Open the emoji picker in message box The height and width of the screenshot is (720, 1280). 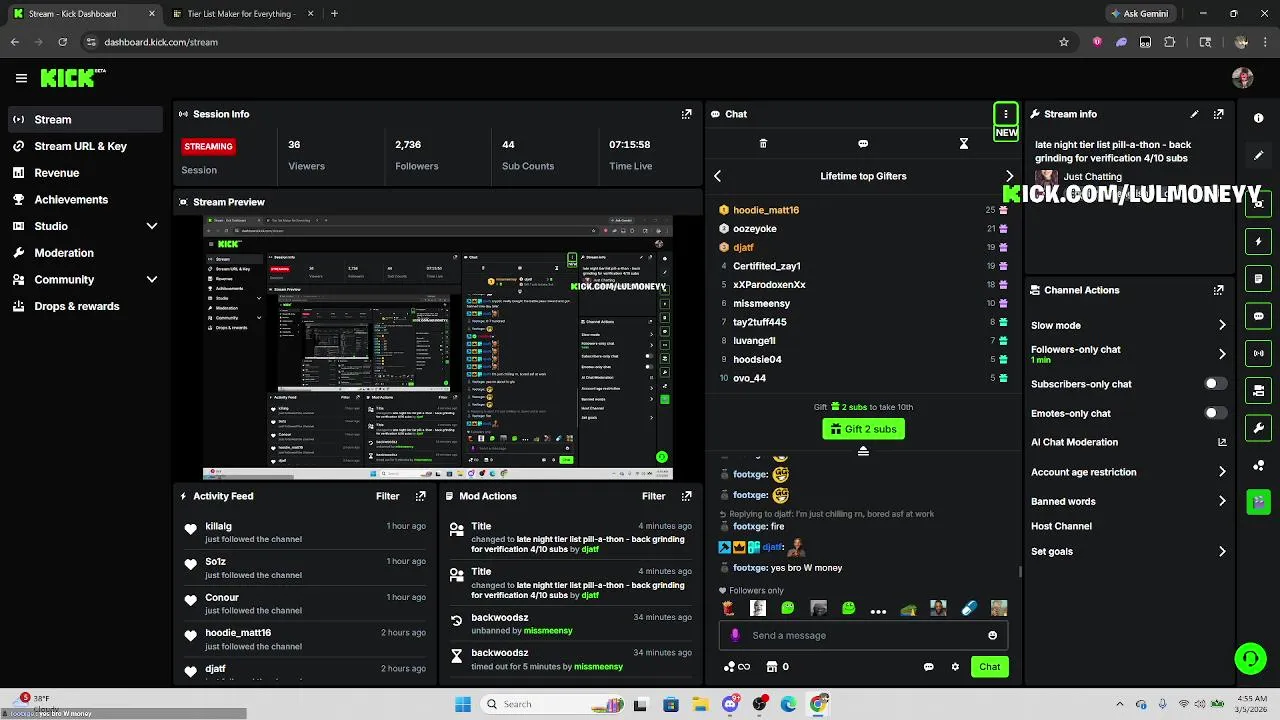pos(992,635)
